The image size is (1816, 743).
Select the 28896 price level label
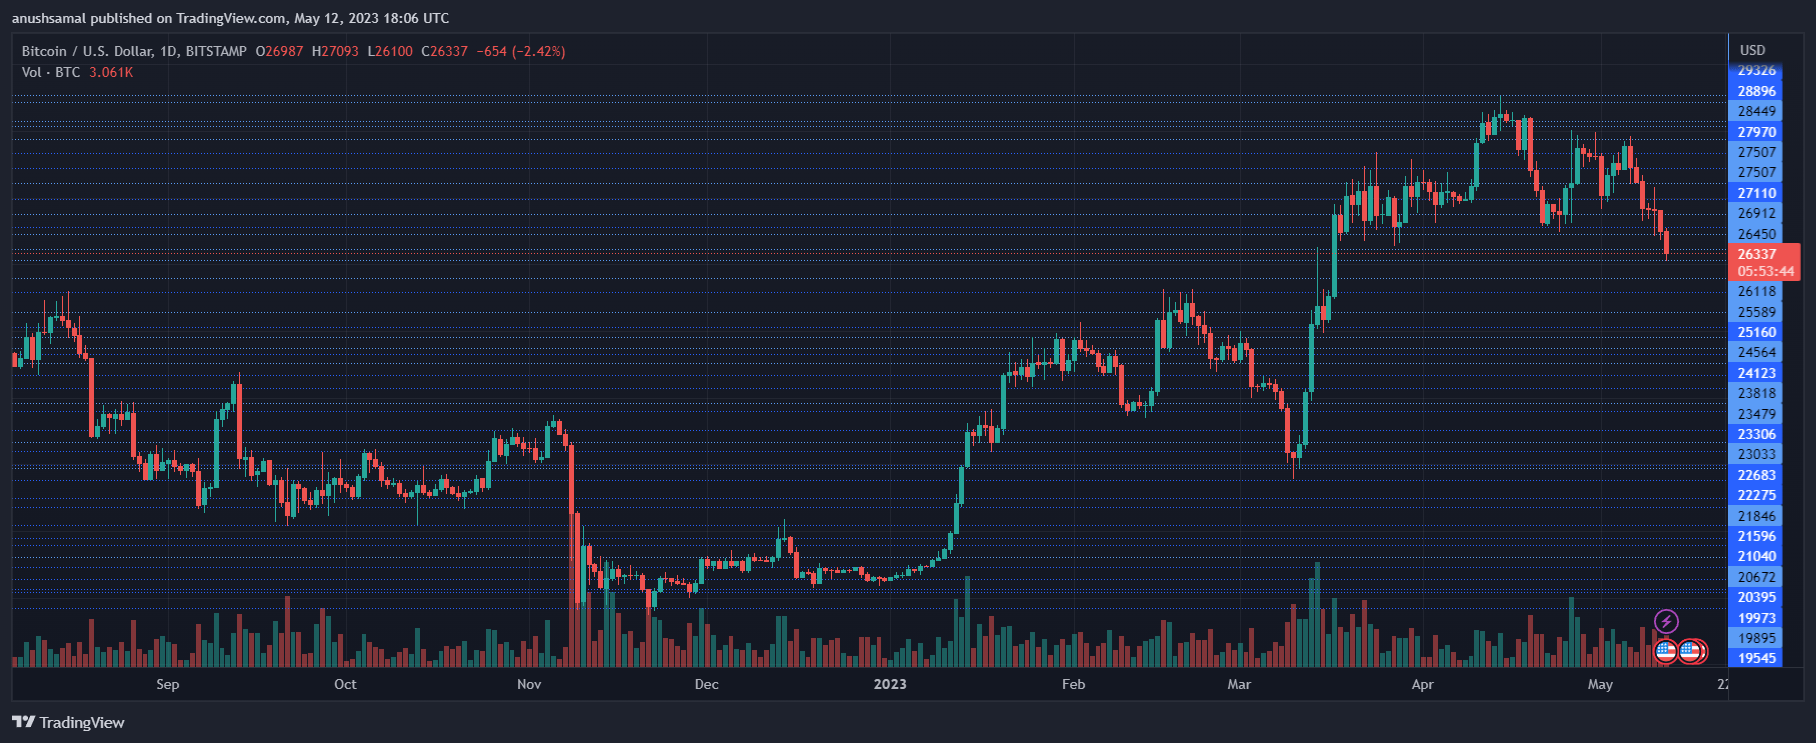point(1756,91)
